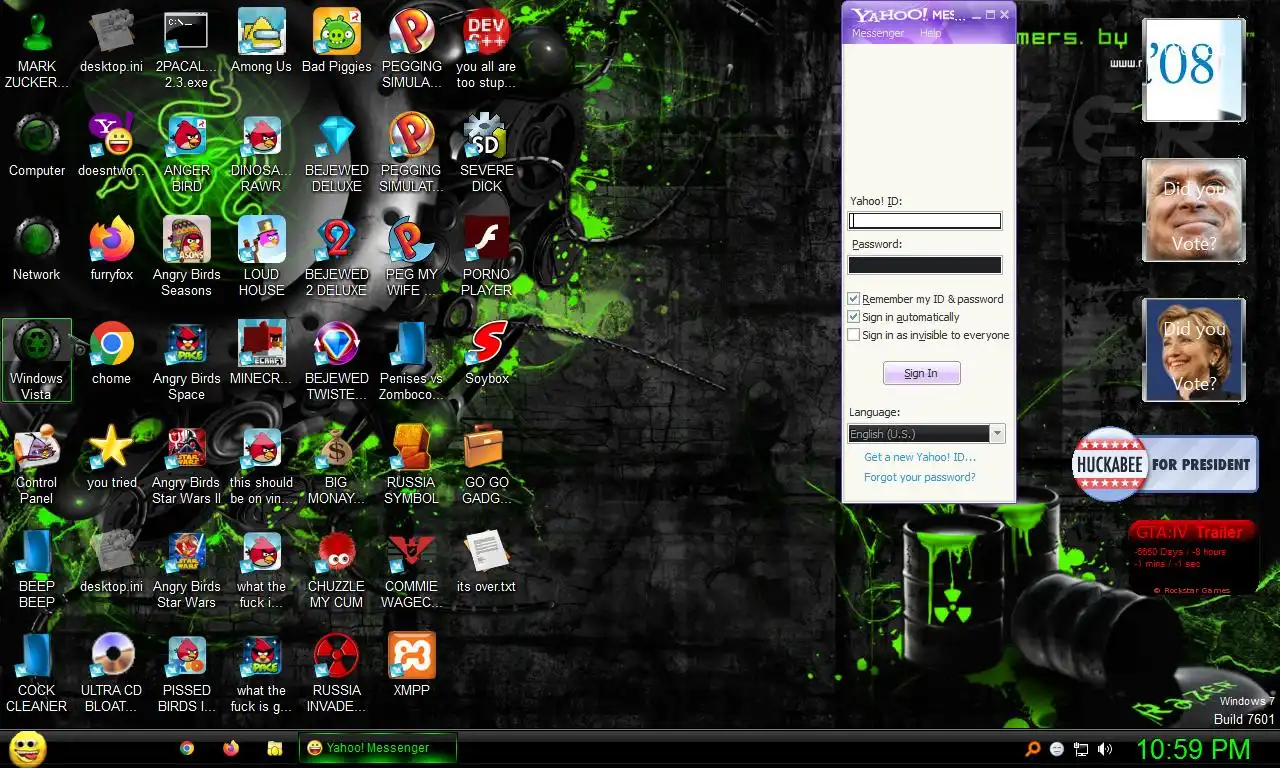The image size is (1280, 768).
Task: Open the Help menu in Yahoo Messenger
Action: pos(930,33)
